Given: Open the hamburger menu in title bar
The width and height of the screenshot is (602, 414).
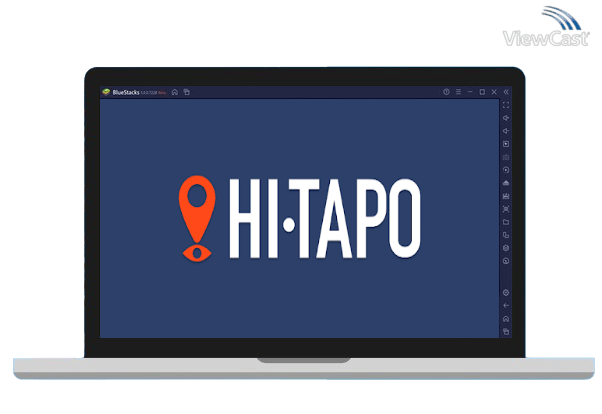Looking at the screenshot, I should click(458, 92).
